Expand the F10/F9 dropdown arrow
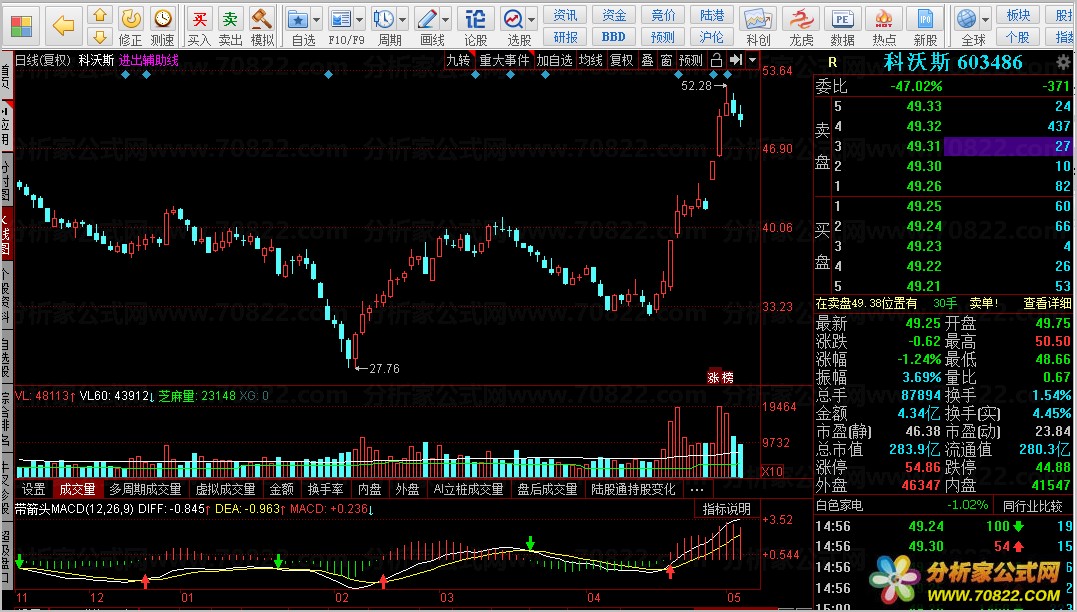The image size is (1077, 612). 359,19
